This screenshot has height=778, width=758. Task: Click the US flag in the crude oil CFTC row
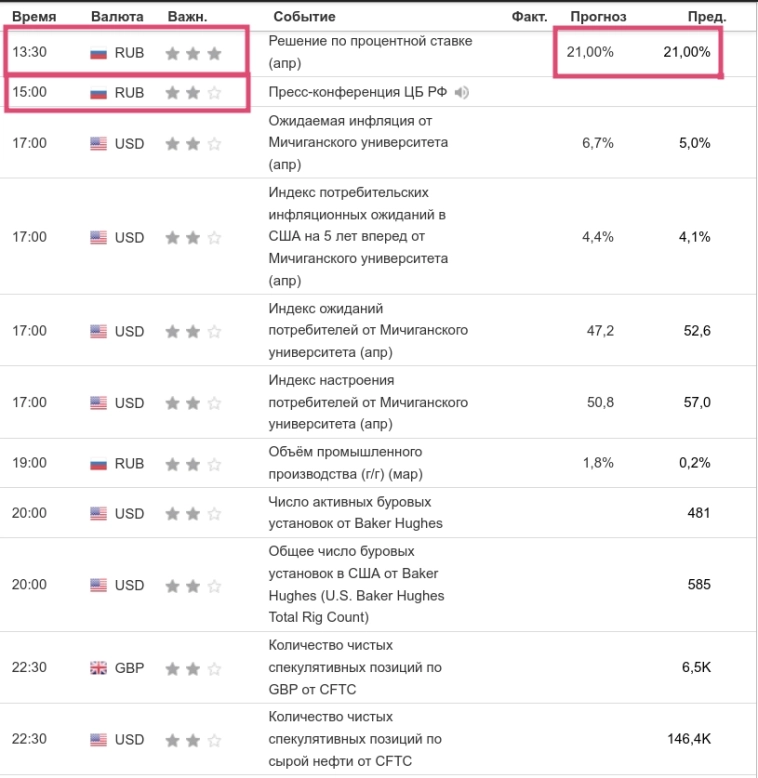pyautogui.click(x=98, y=739)
